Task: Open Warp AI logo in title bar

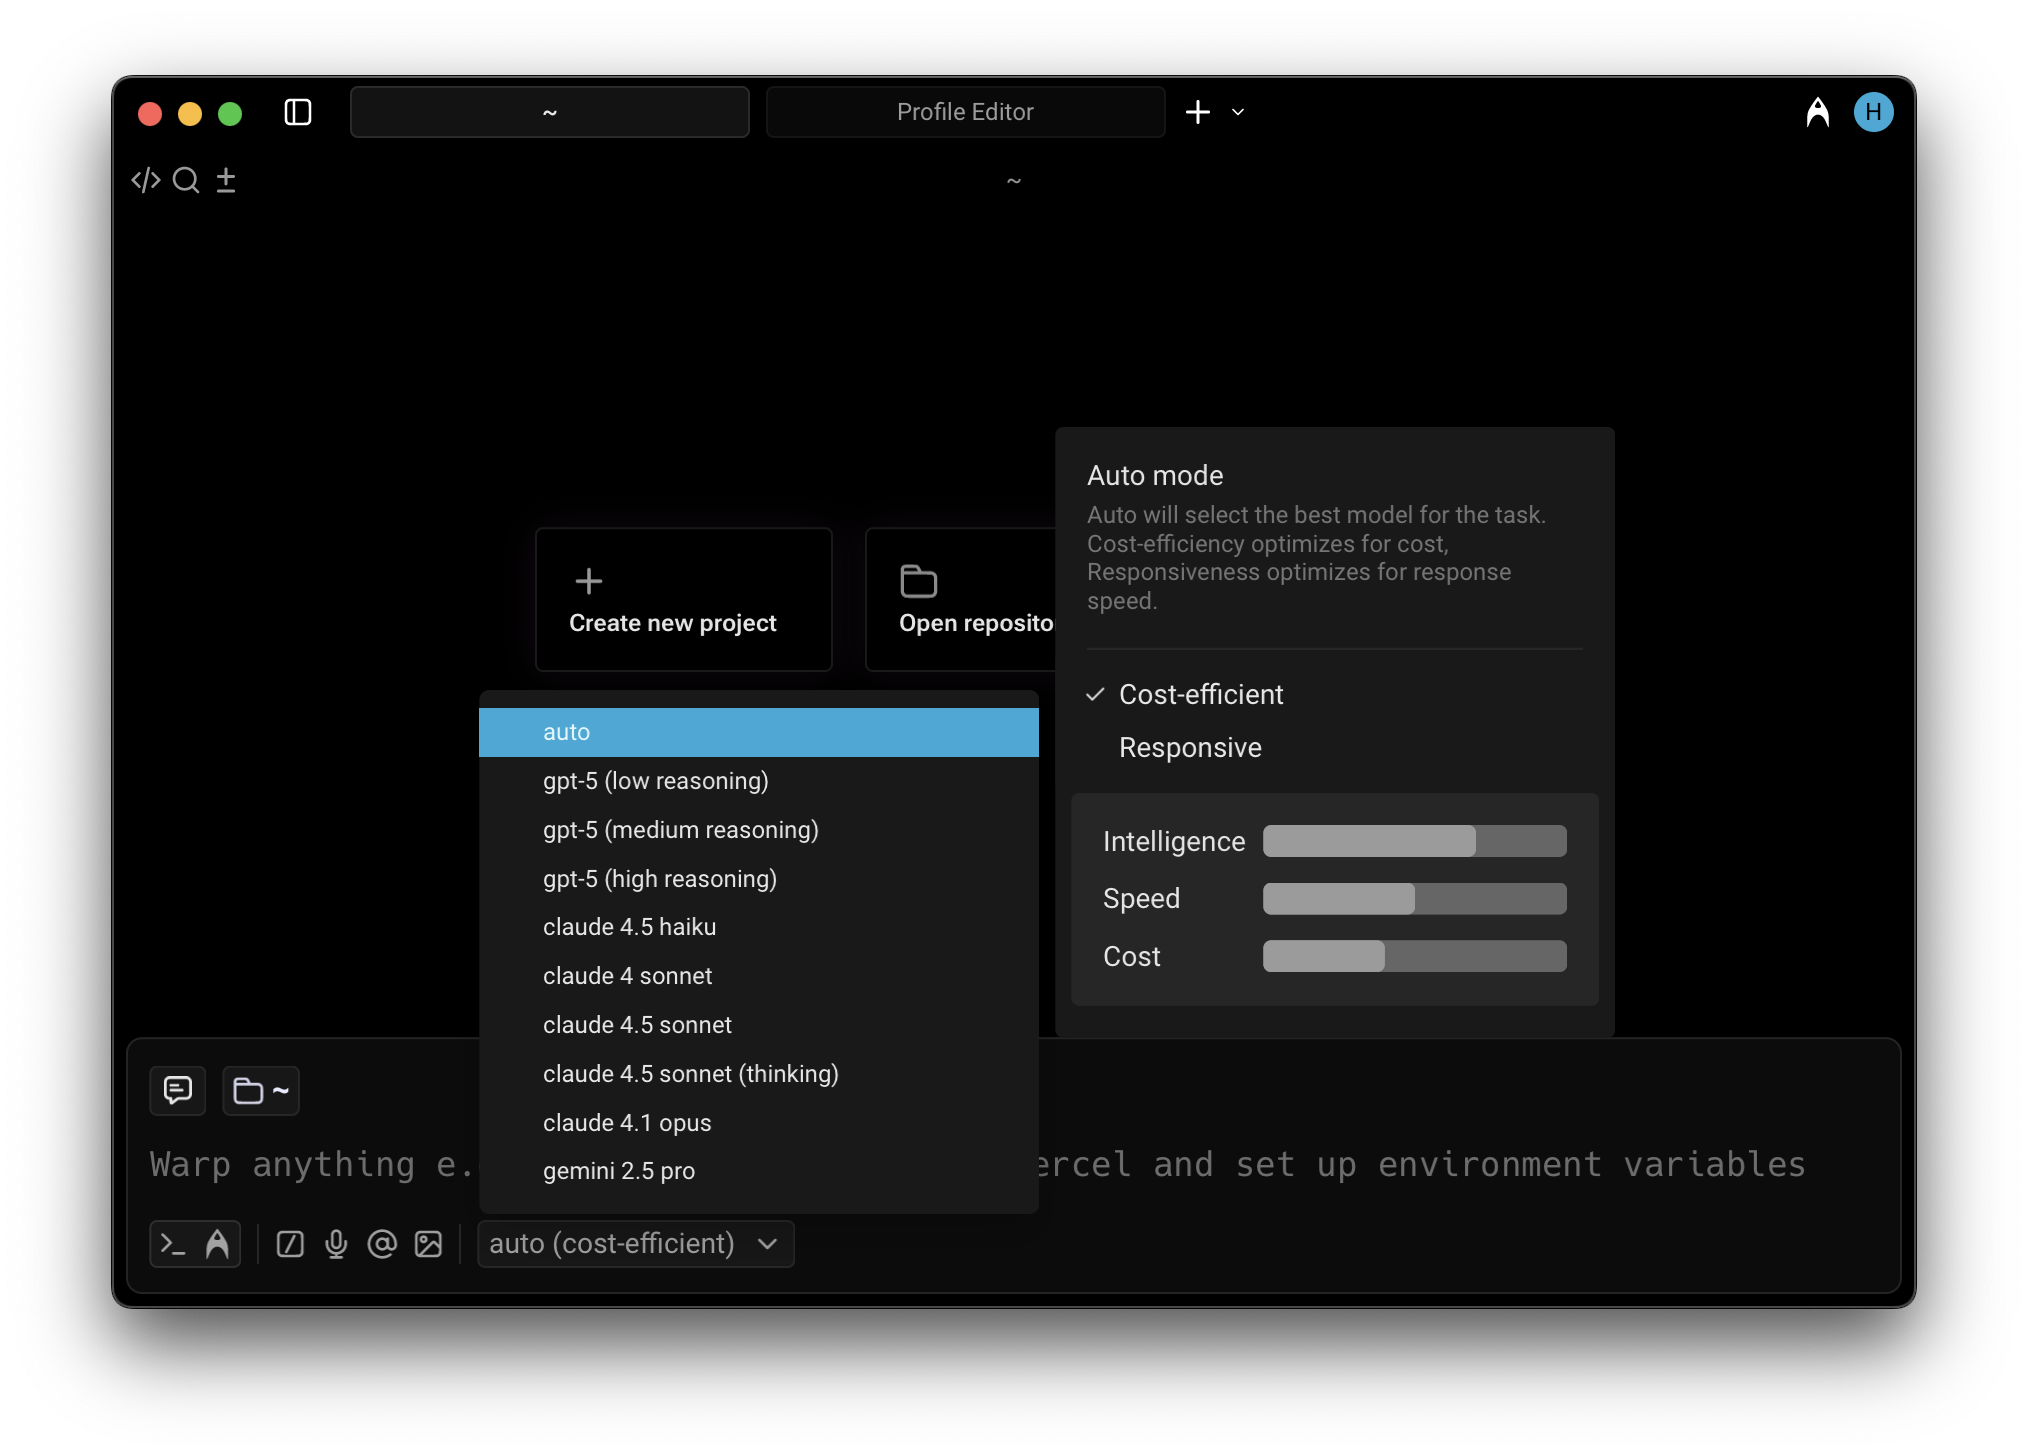Action: (1817, 112)
